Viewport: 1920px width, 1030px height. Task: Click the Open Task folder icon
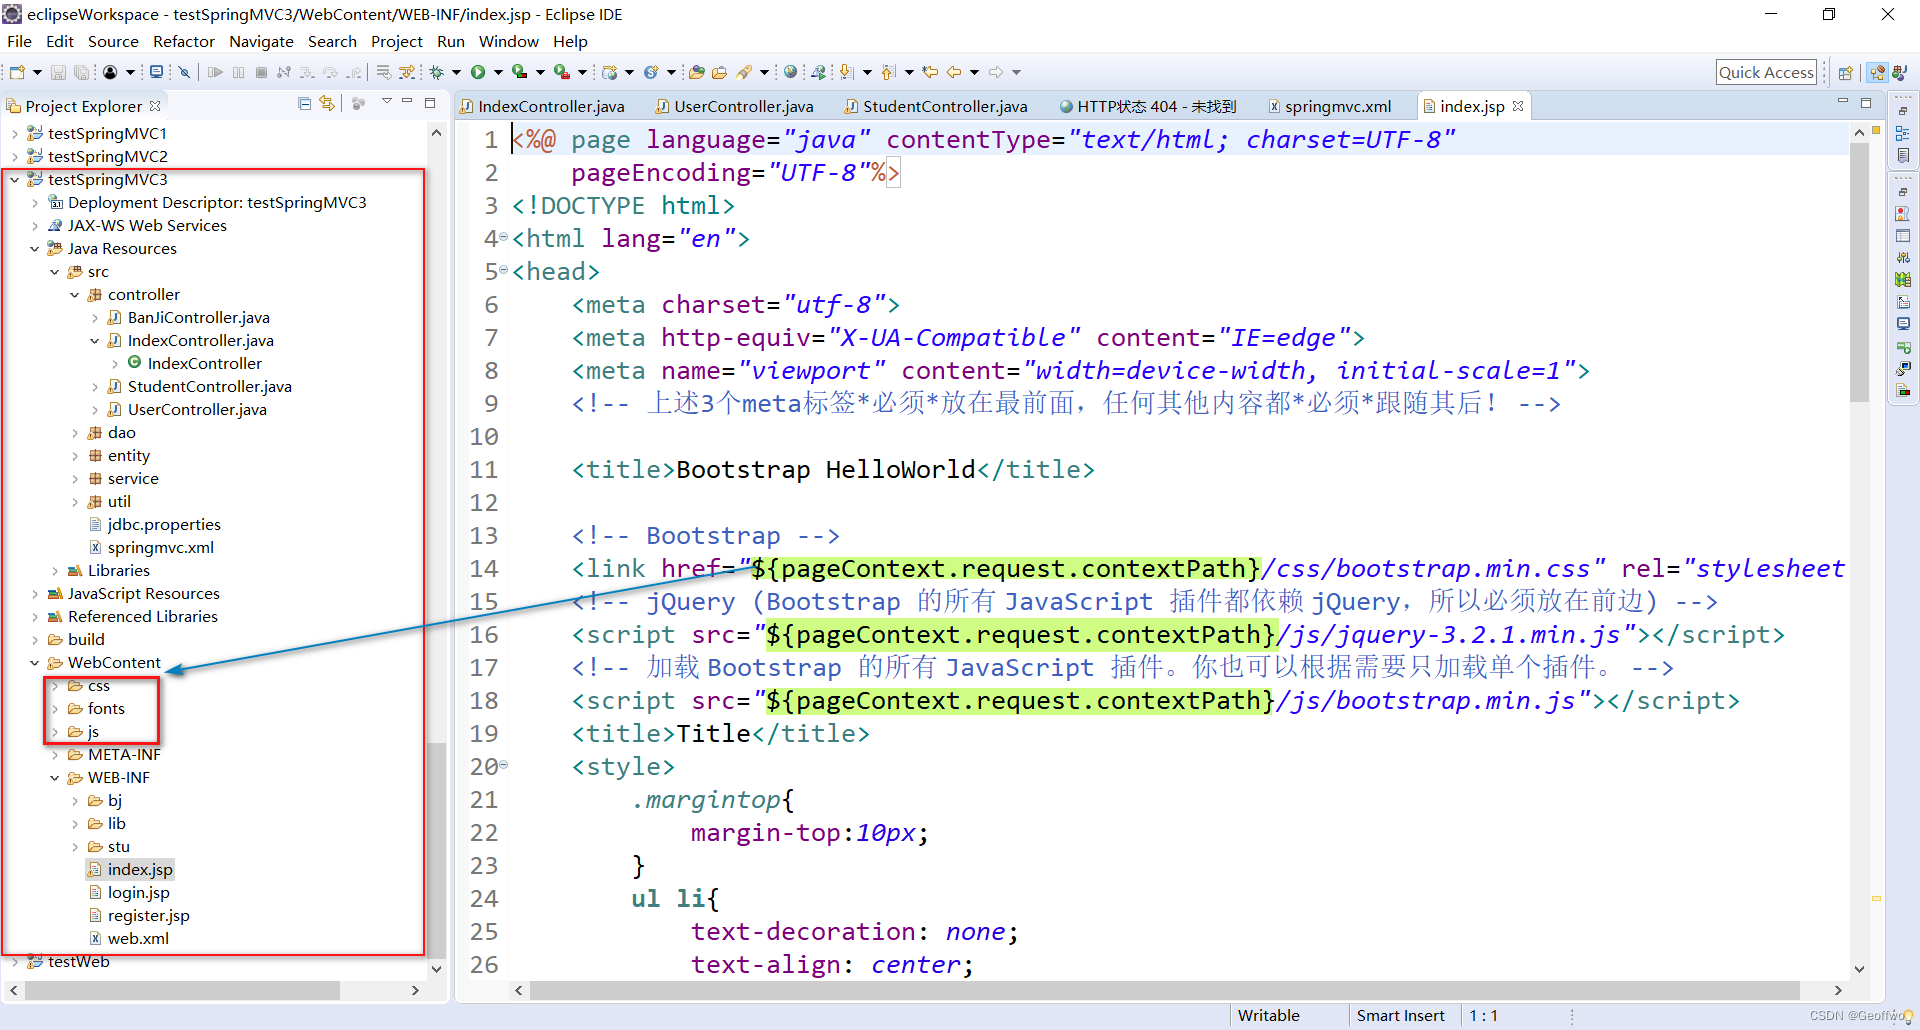(719, 72)
